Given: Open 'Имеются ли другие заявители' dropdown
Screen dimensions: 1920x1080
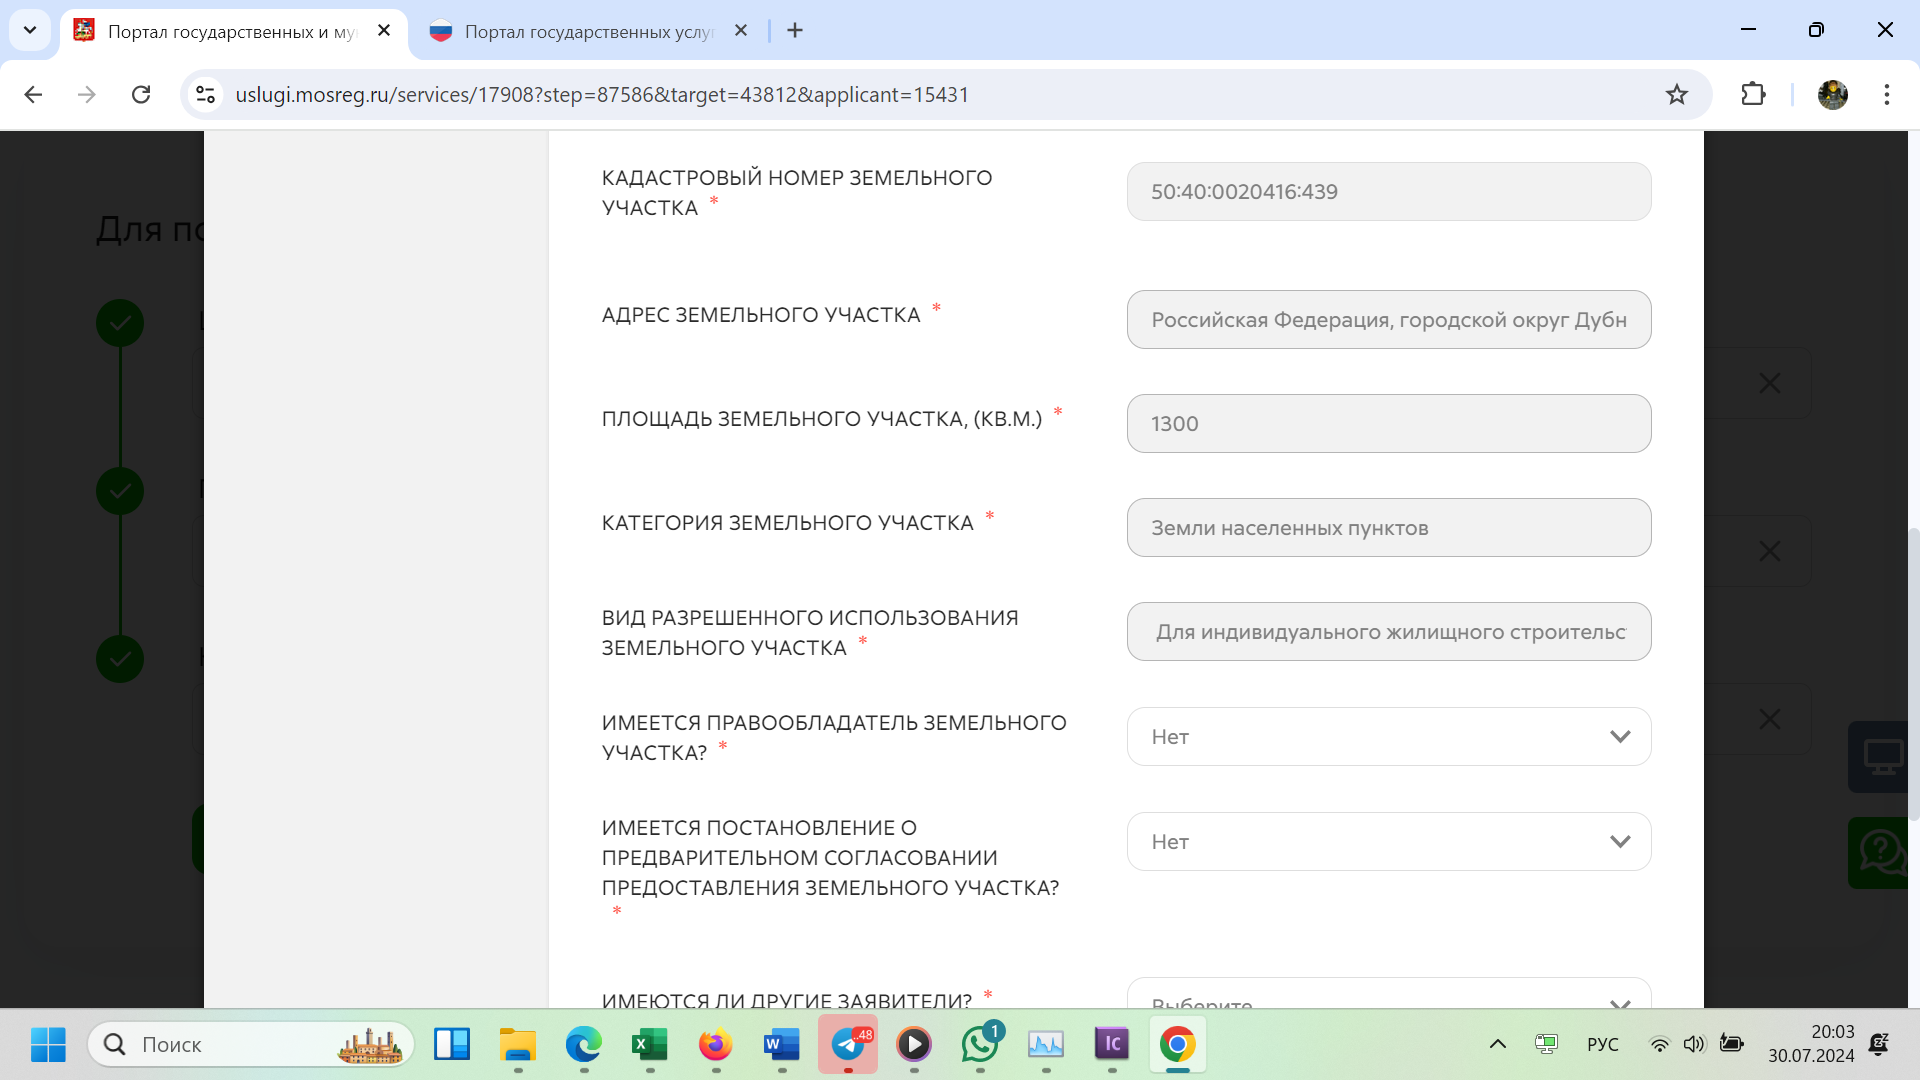Looking at the screenshot, I should 1388,998.
